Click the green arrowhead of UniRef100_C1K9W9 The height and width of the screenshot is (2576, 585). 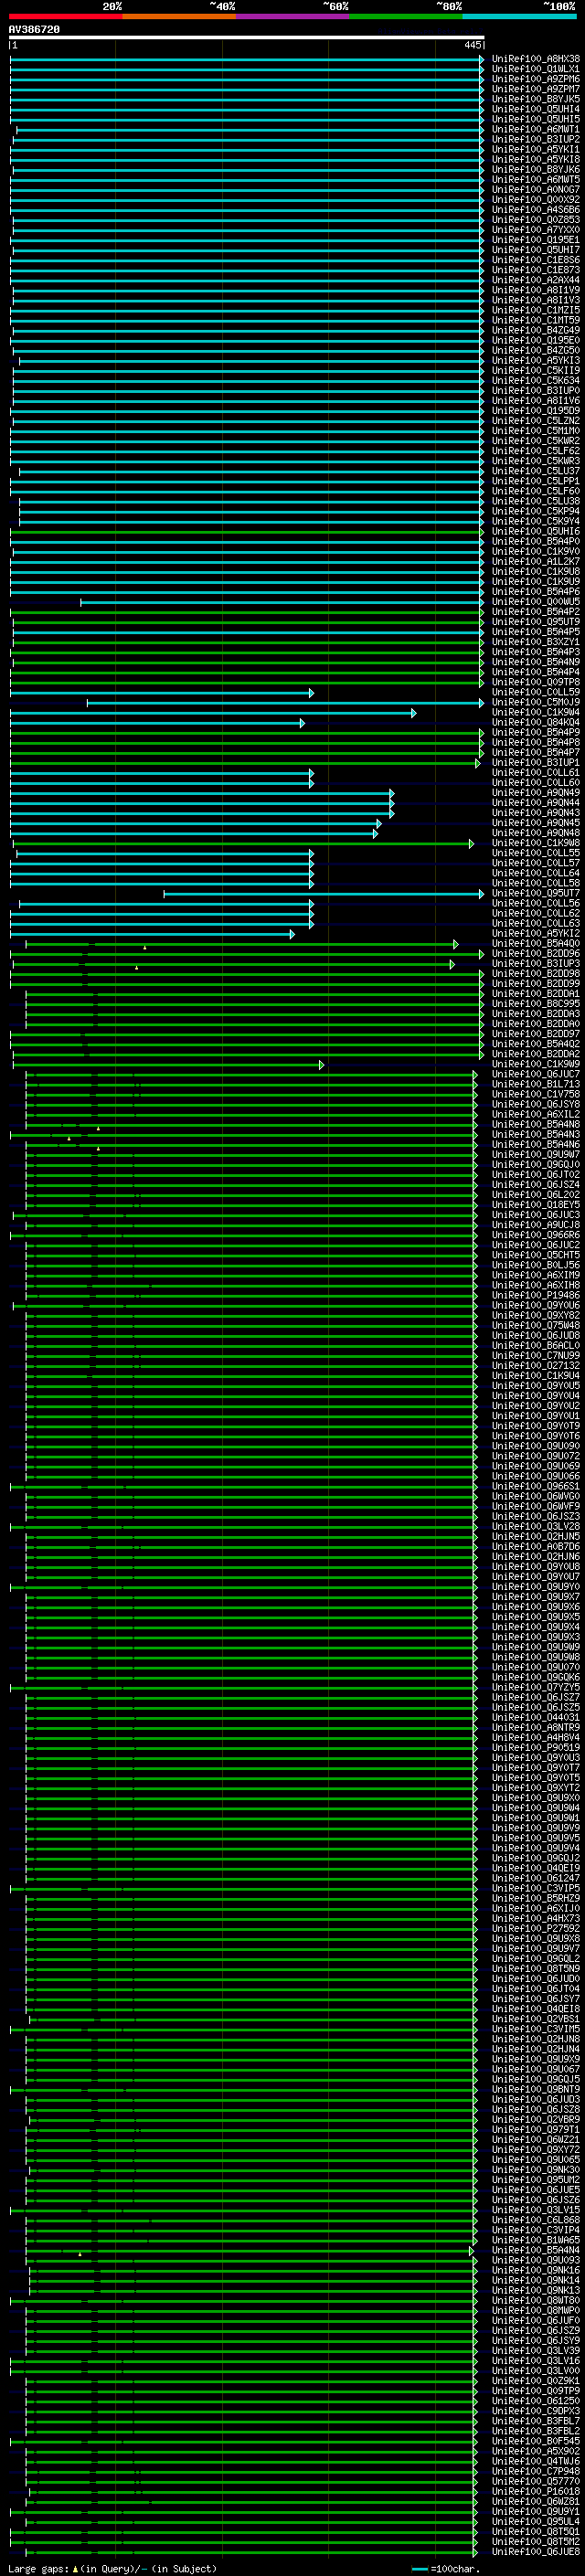click(321, 1065)
